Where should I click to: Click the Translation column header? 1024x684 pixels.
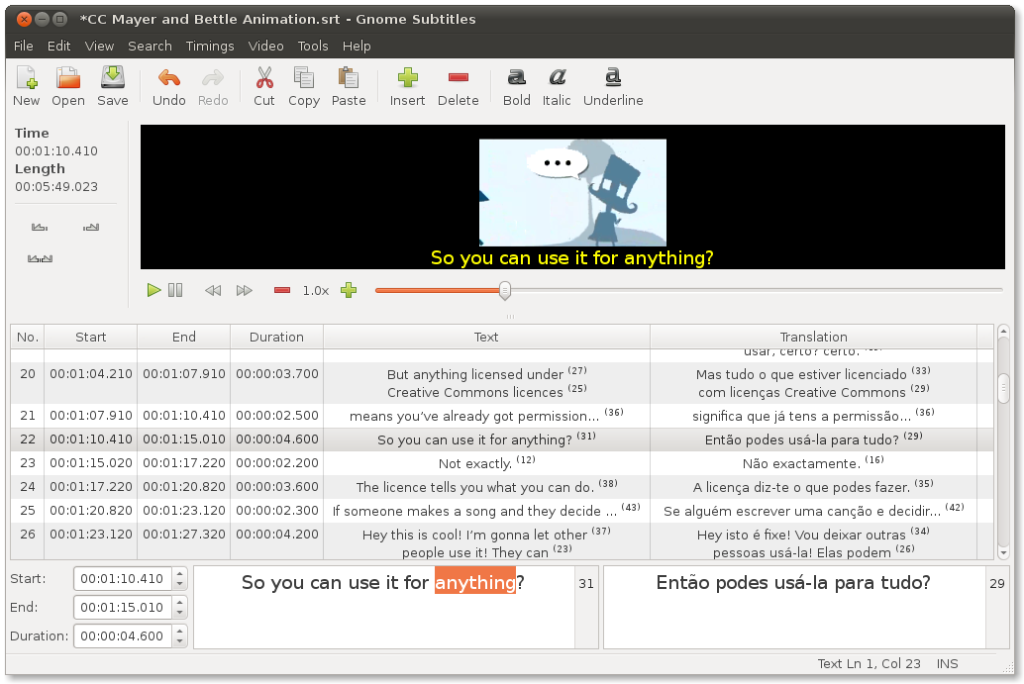click(813, 337)
